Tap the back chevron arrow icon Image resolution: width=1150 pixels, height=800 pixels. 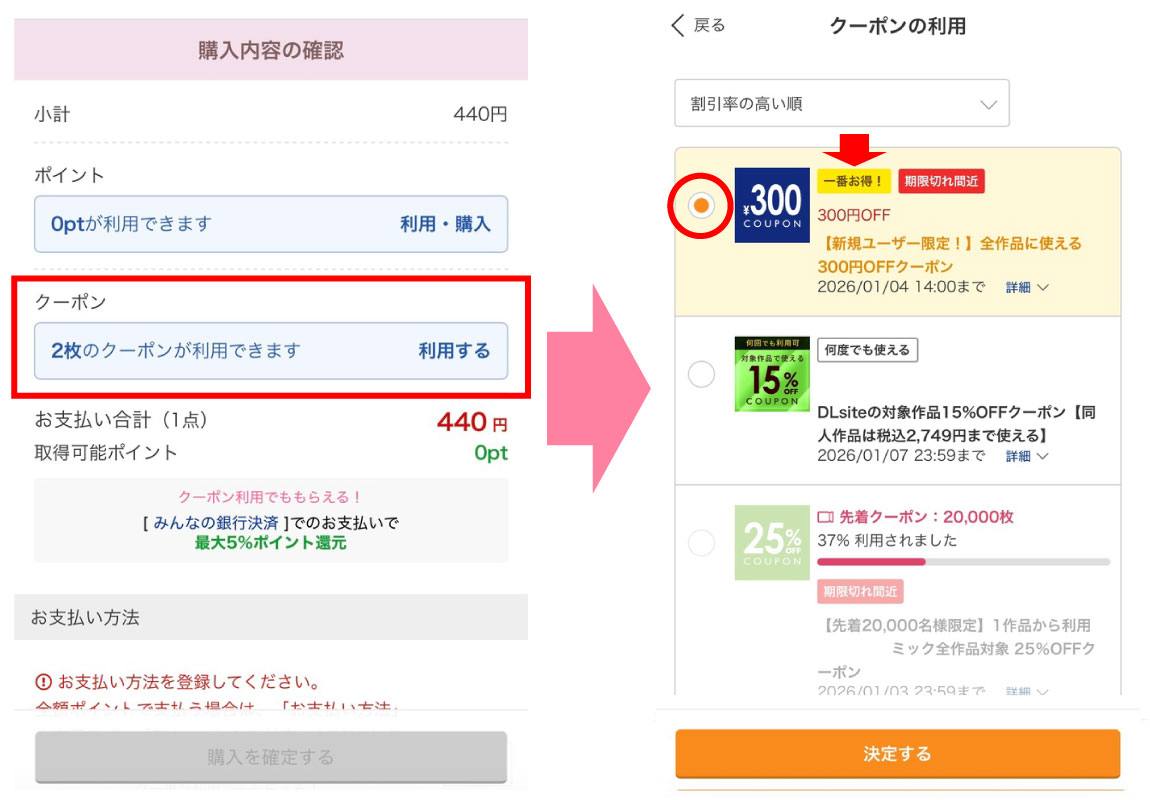click(678, 26)
